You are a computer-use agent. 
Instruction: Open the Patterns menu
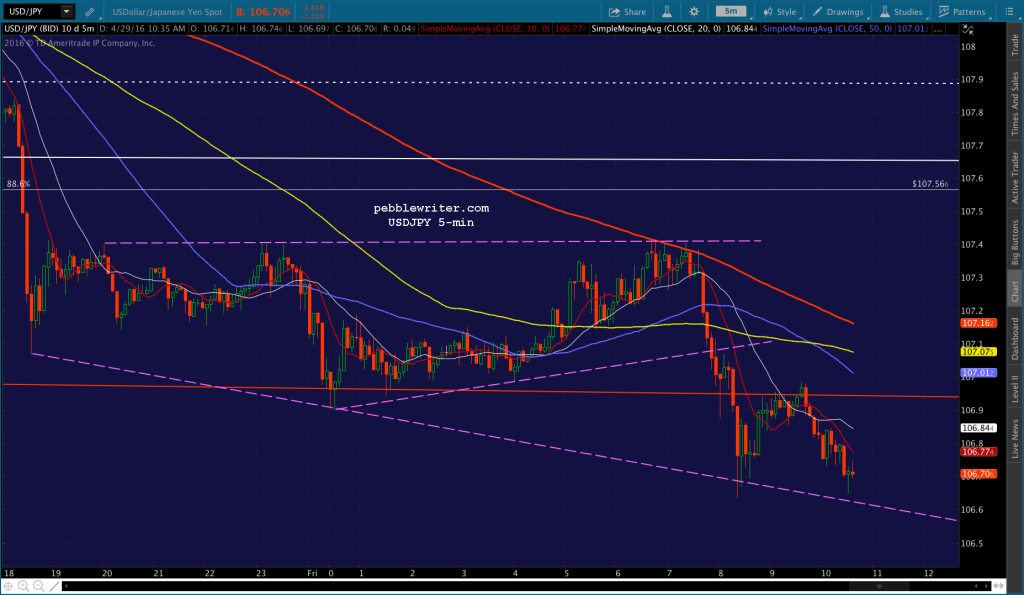pos(962,12)
